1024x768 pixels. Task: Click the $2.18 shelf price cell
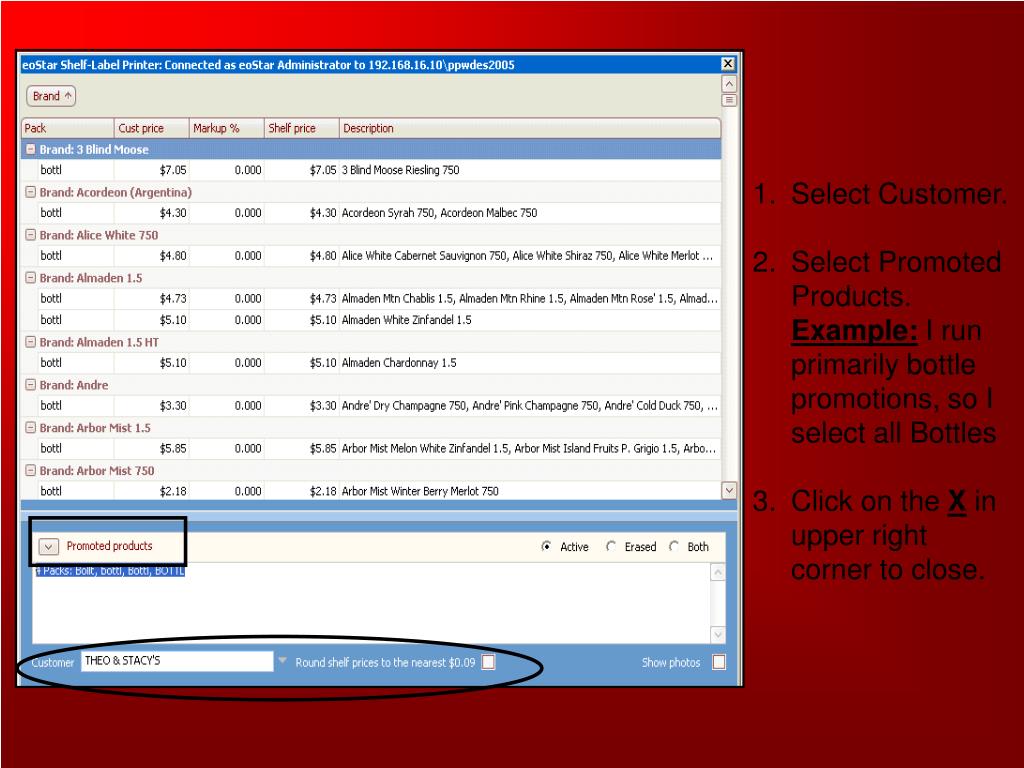(302, 491)
